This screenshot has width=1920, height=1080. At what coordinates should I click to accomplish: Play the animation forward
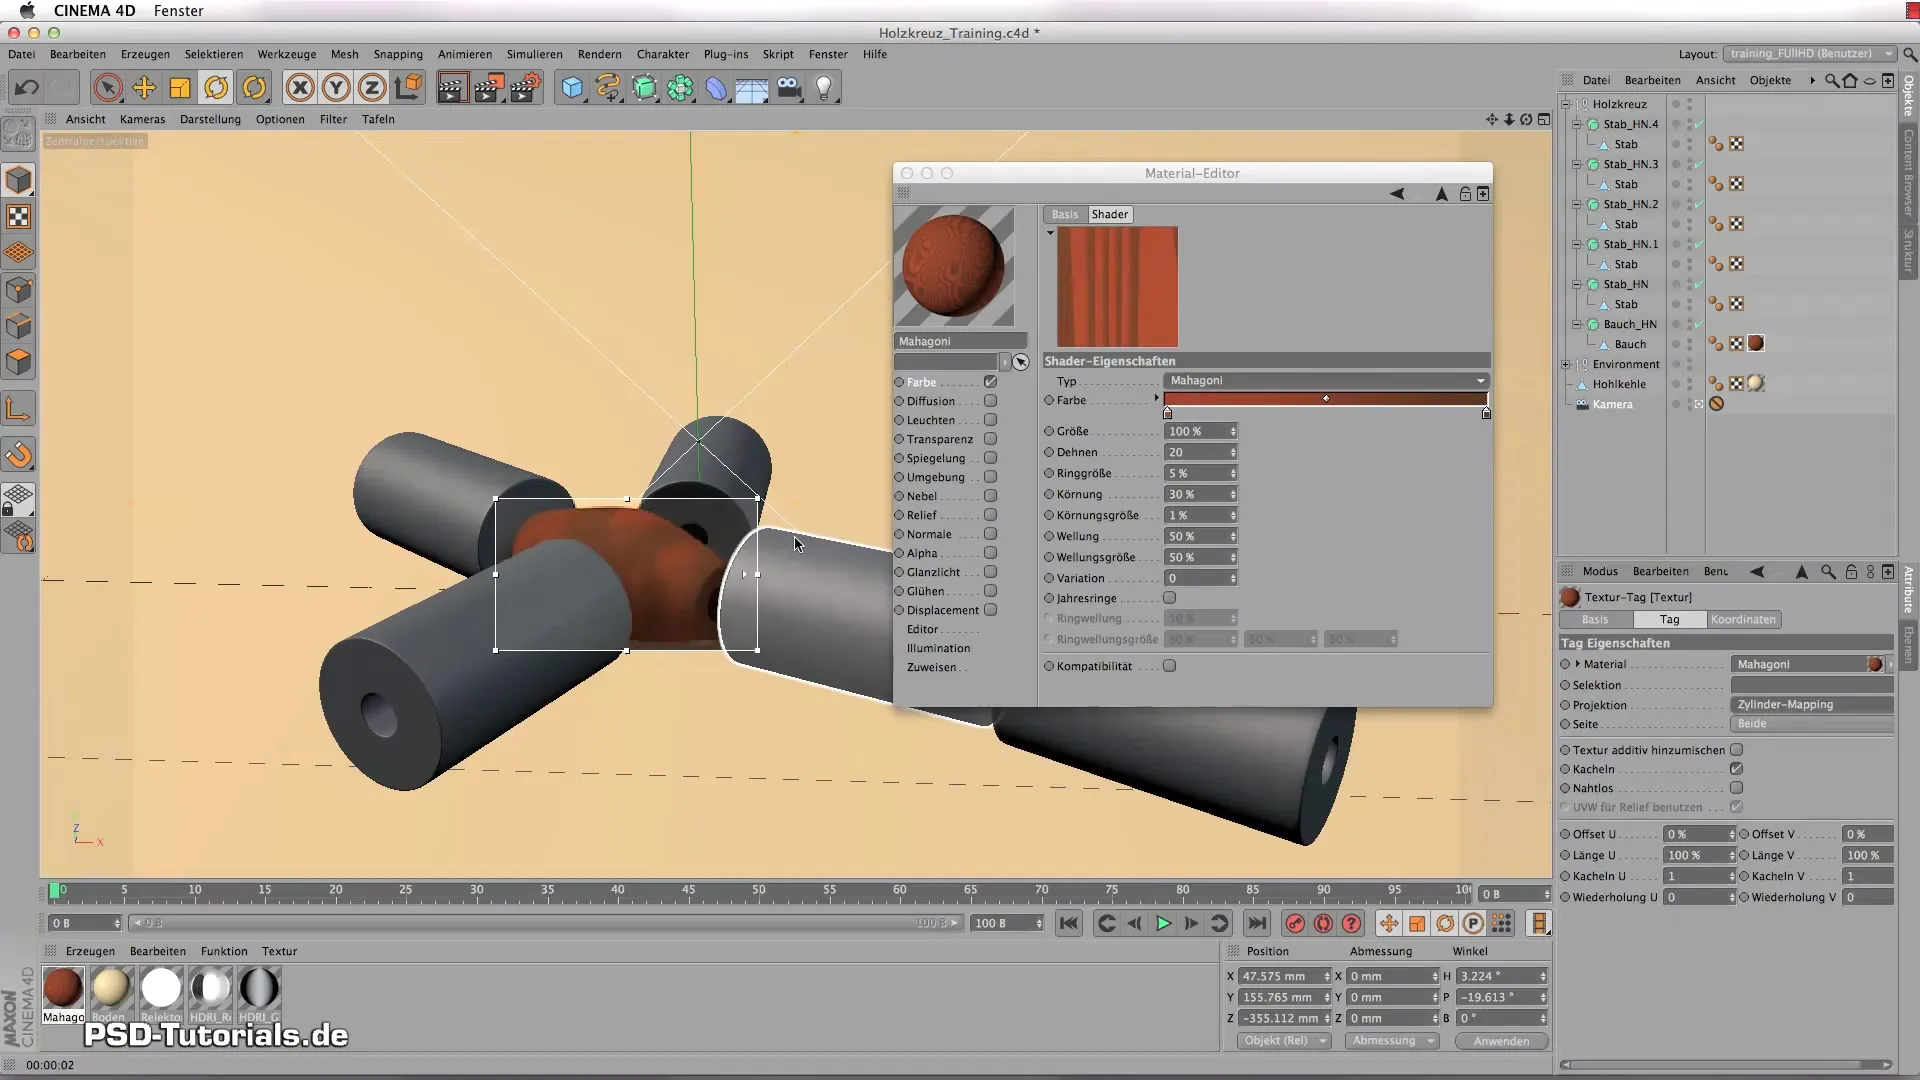1163,923
